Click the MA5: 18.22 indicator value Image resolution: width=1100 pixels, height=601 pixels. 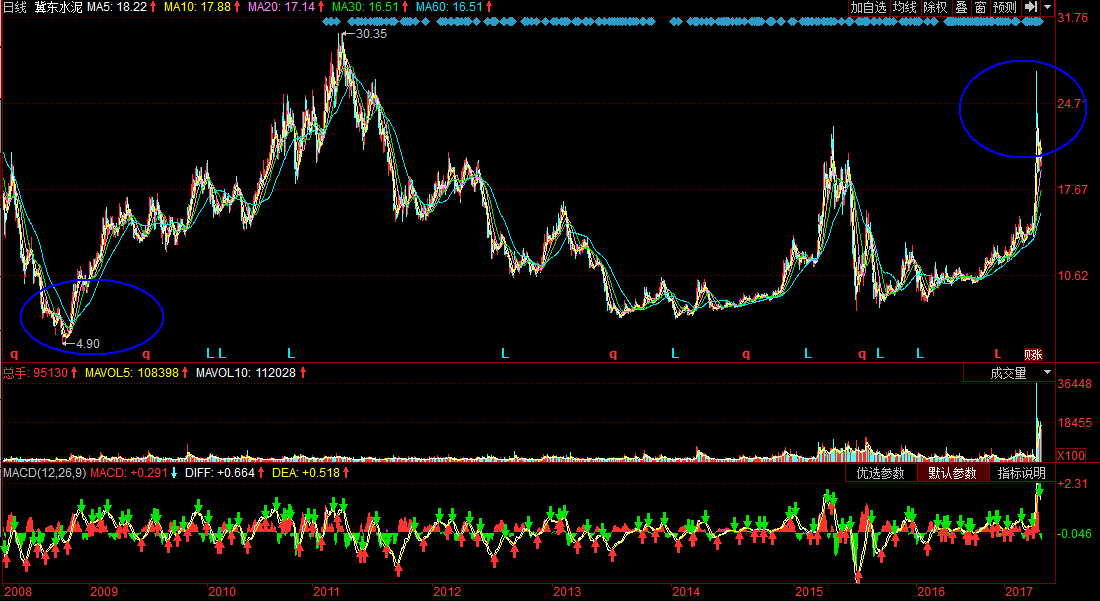(117, 8)
